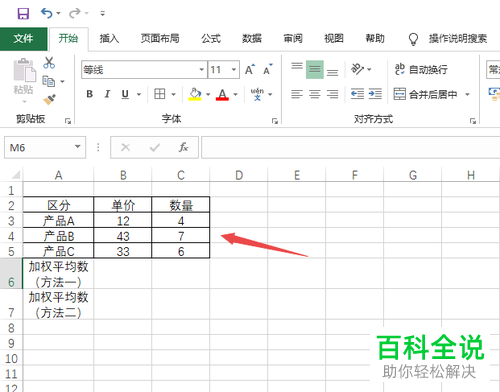Click the Orientation text rotation icon

click(x=357, y=69)
